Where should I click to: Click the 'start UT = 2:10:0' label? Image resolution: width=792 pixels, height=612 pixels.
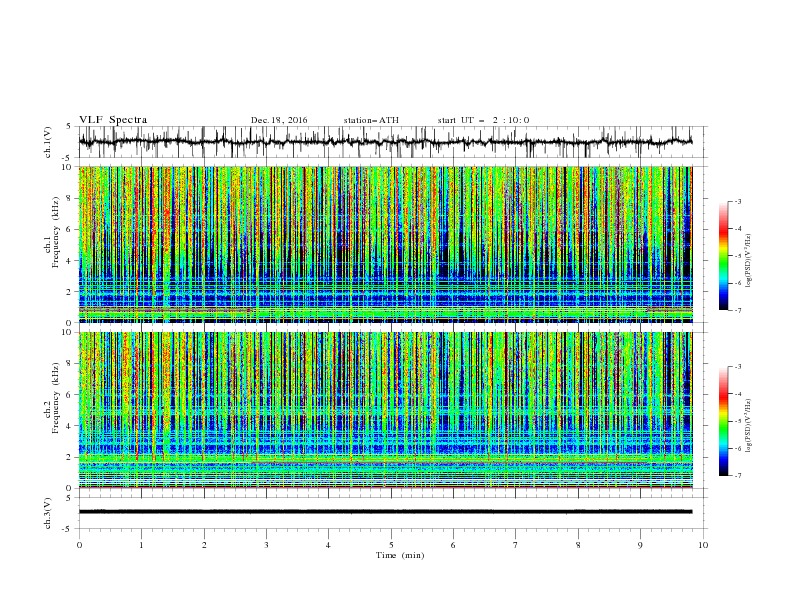(x=483, y=120)
